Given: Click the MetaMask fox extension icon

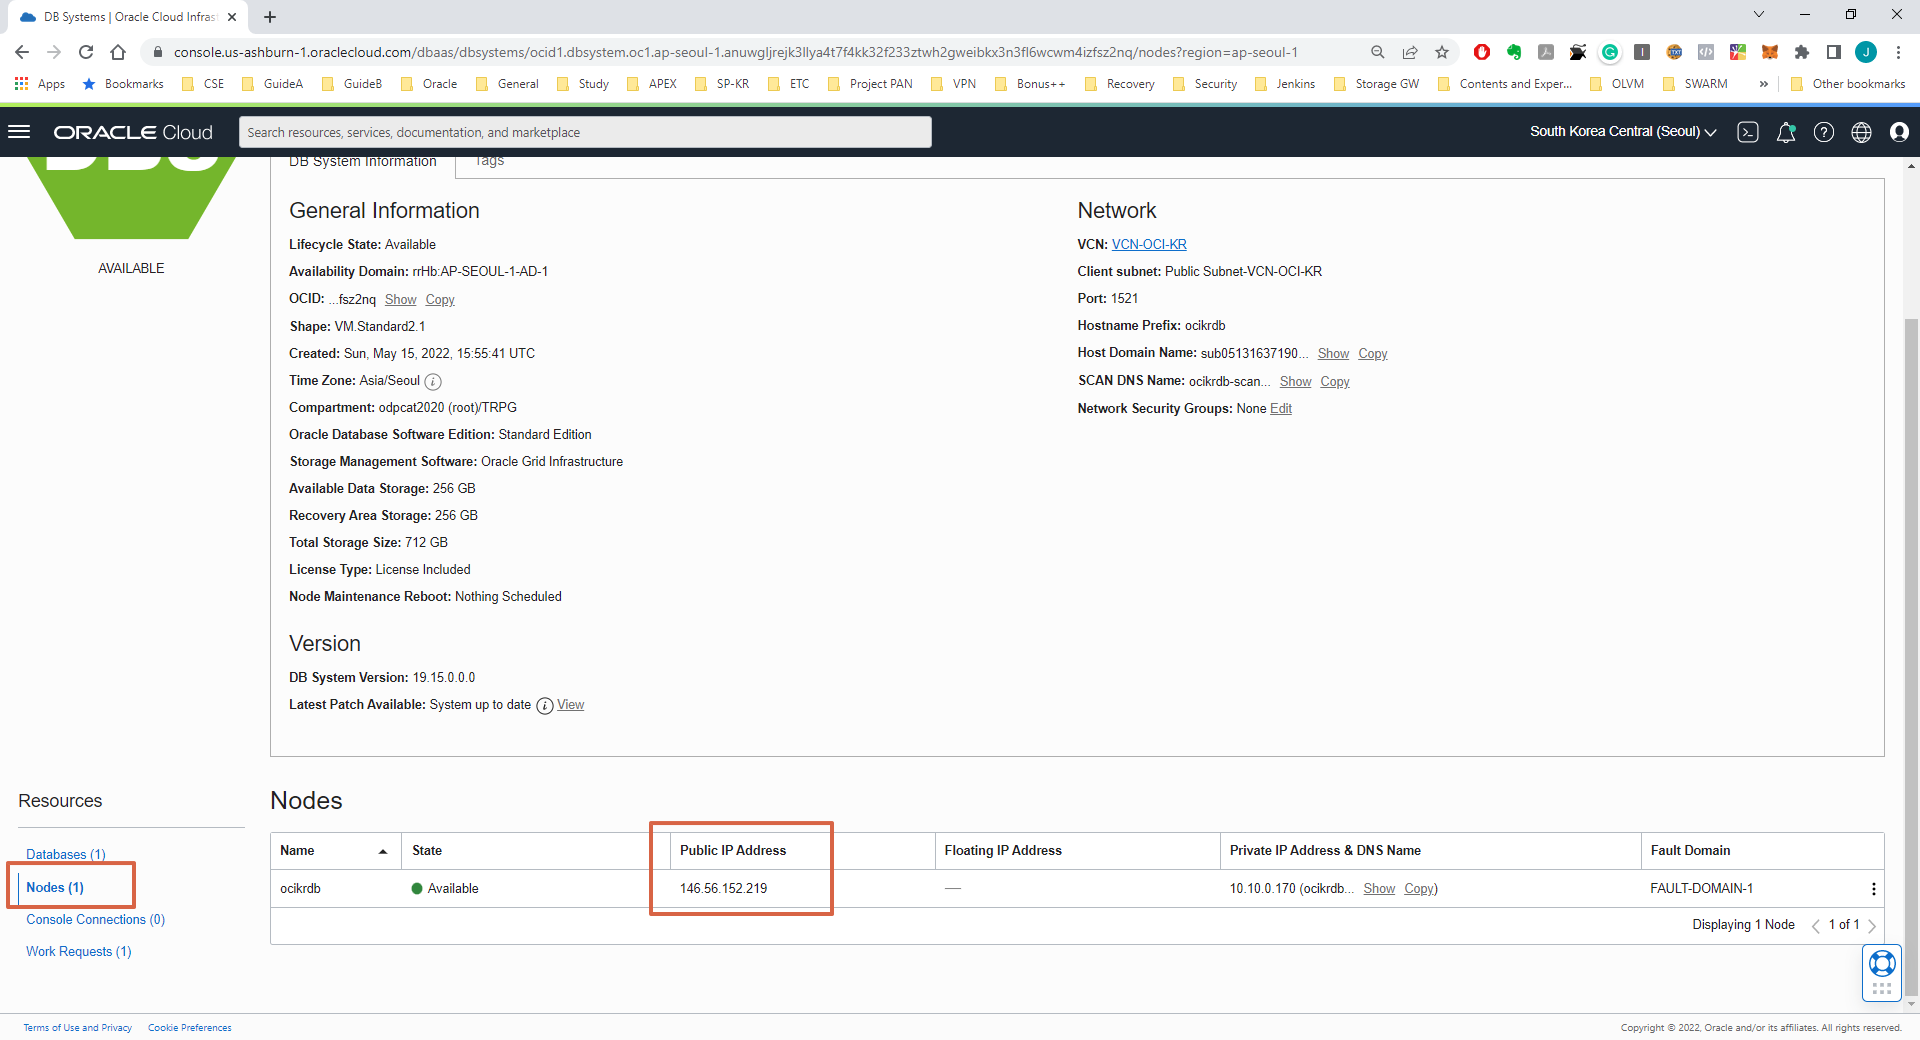Looking at the screenshot, I should pos(1770,52).
